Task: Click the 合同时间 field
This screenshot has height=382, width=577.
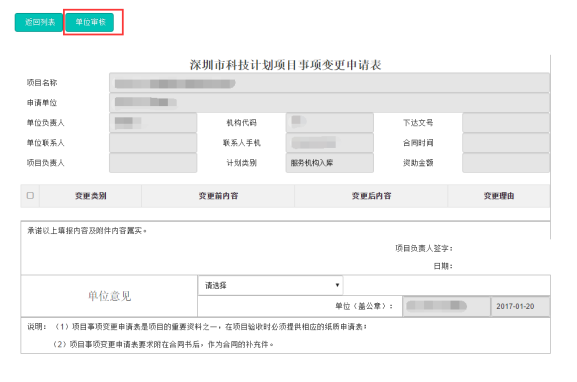Action: pyautogui.click(x=506, y=143)
